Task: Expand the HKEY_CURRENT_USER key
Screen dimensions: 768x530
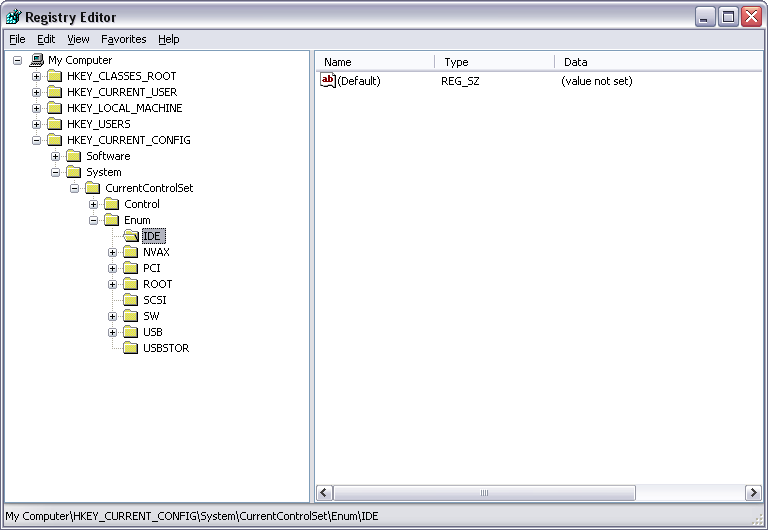Action: [37, 92]
